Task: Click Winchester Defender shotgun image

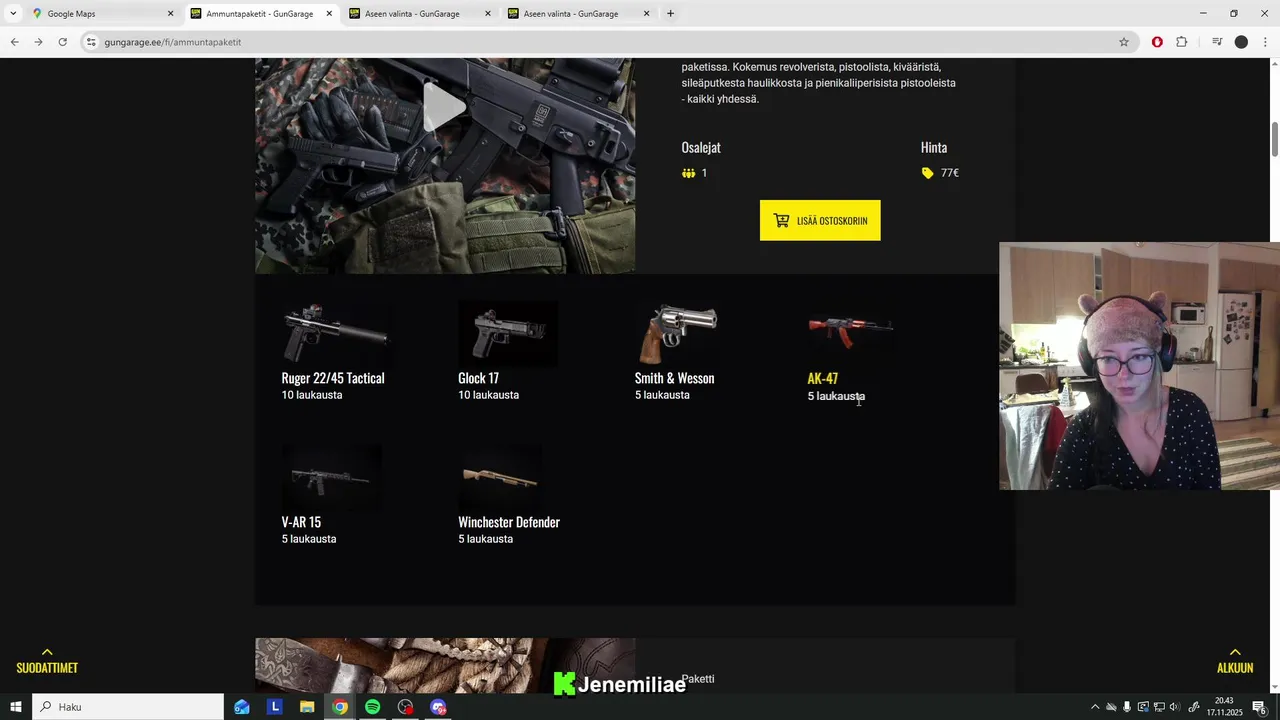Action: pos(500,478)
